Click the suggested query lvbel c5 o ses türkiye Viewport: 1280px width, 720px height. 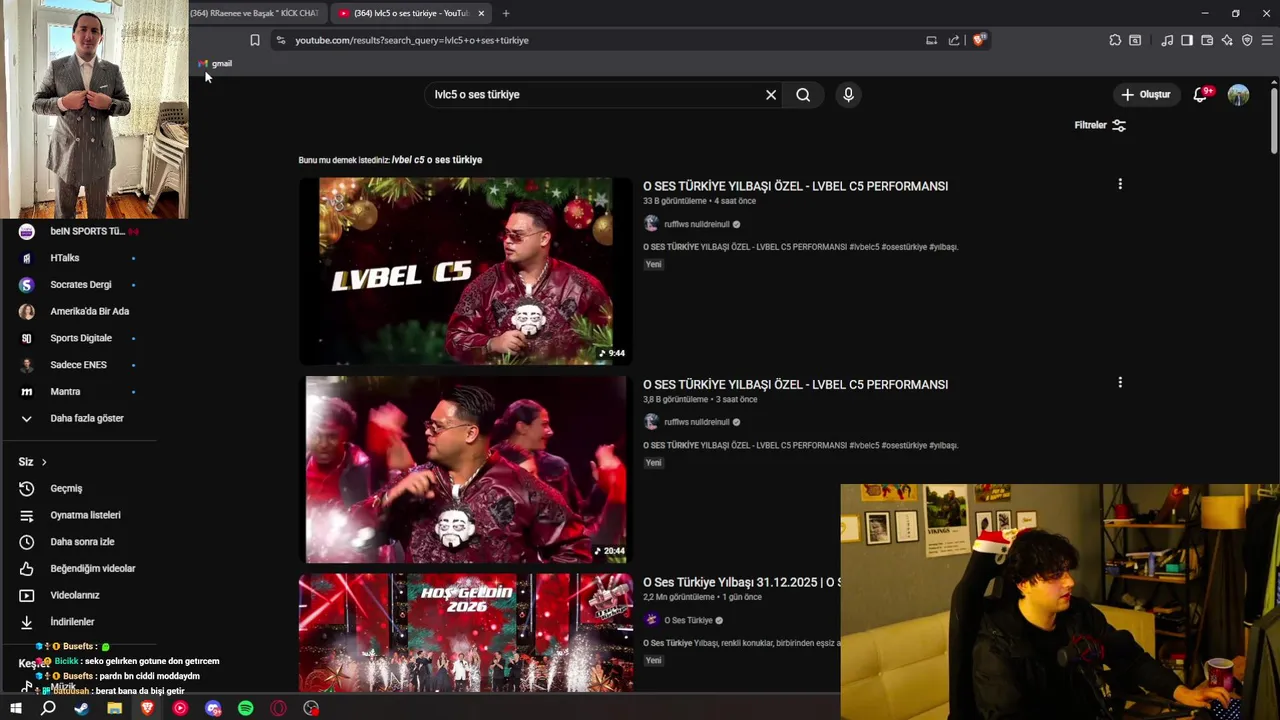point(437,160)
